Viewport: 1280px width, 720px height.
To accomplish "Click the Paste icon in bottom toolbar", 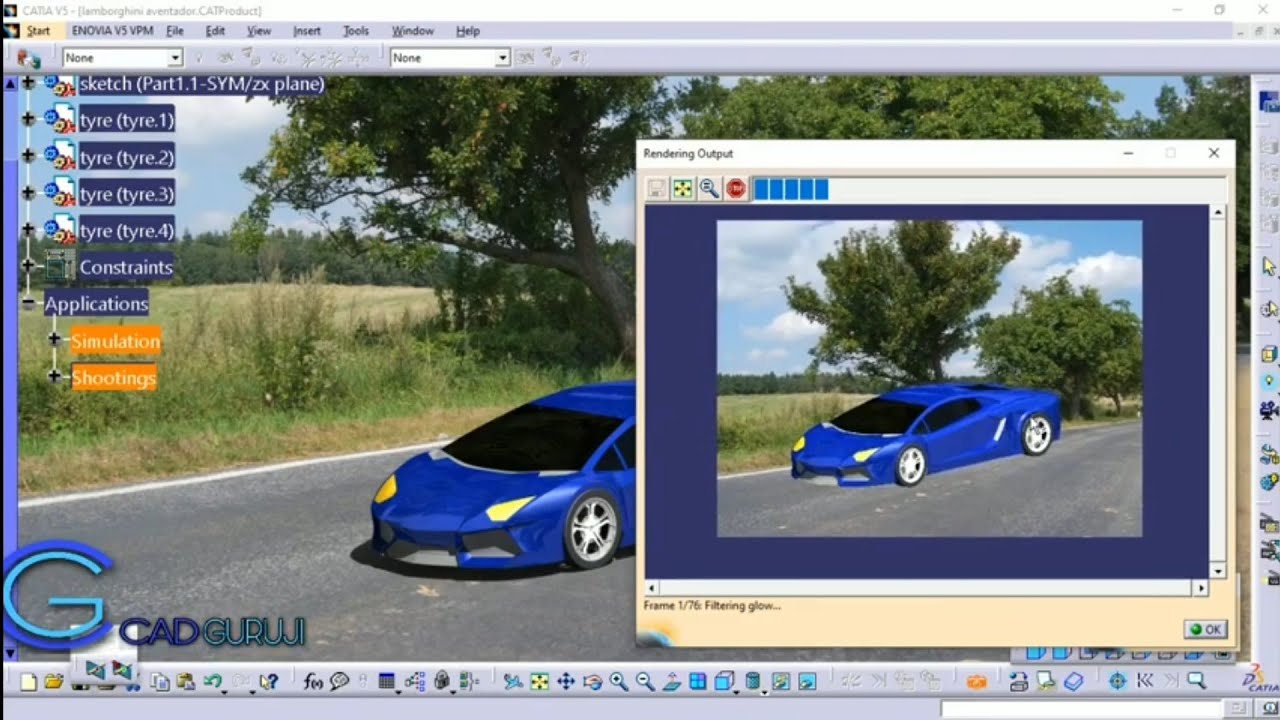I will 185,682.
